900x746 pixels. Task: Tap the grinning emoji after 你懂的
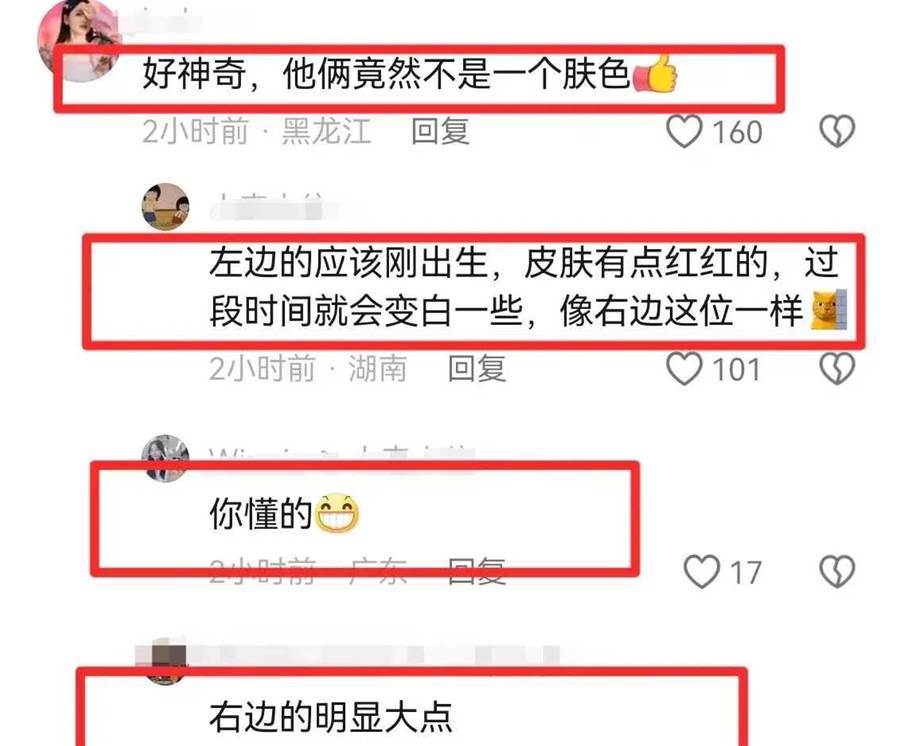pos(338,514)
